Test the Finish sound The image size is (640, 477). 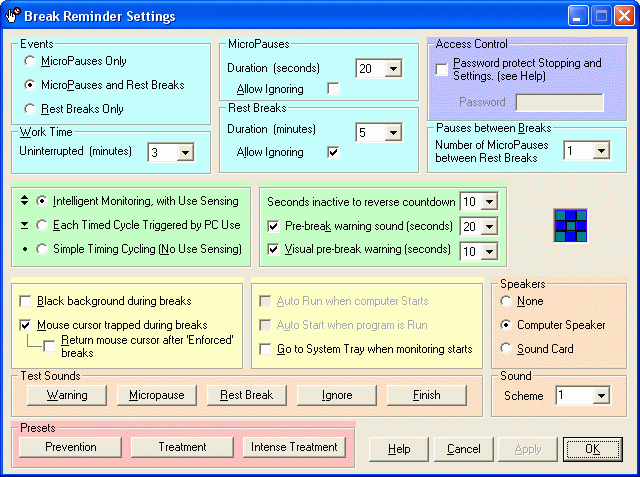click(427, 395)
